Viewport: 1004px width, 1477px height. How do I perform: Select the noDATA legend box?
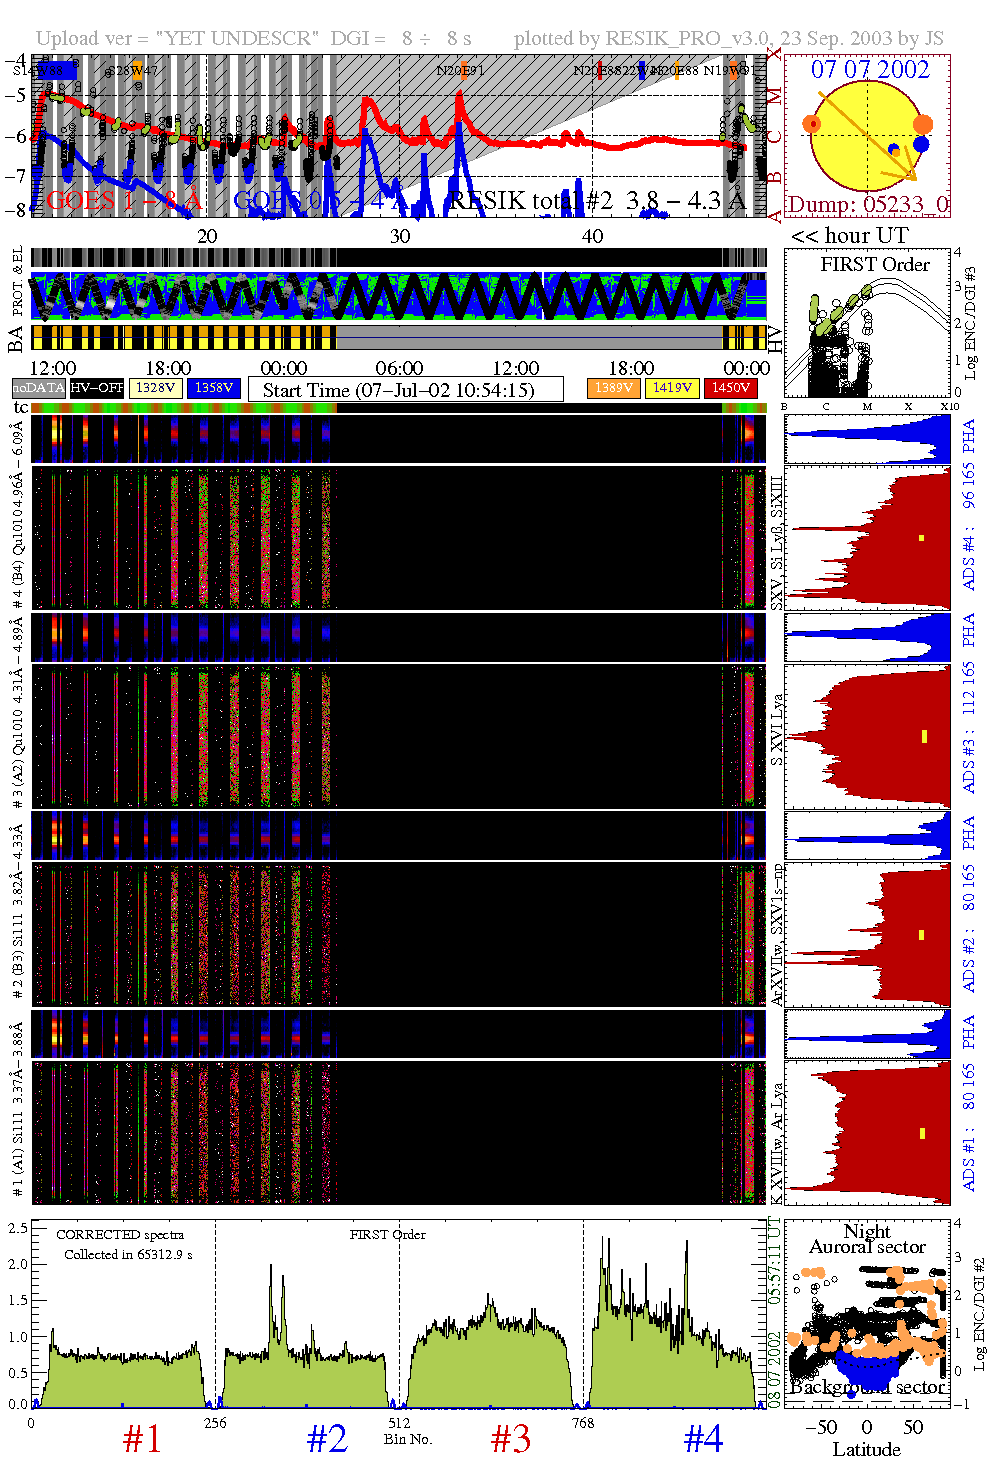[38, 388]
